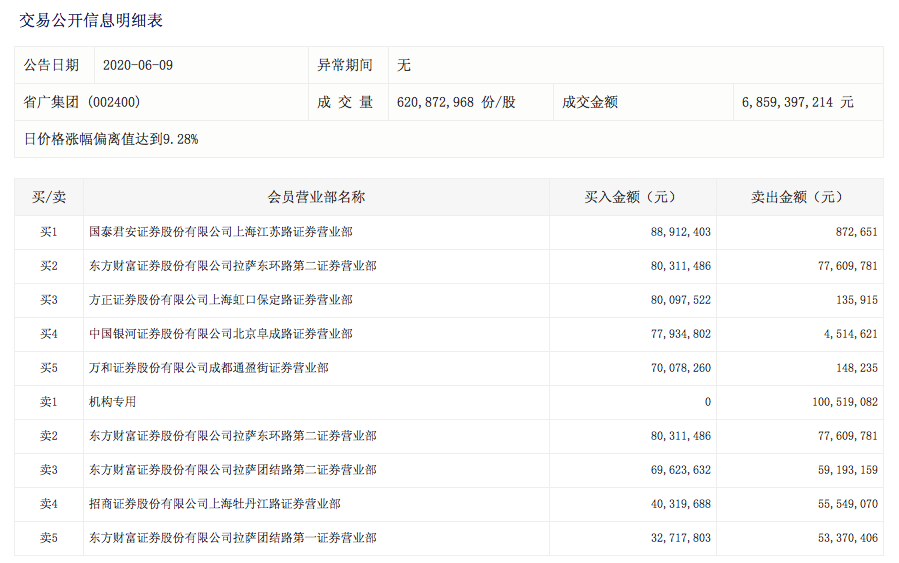Open 东方财富证券拉萨团结路第一证券营业部 entry
The image size is (899, 563).
point(232,538)
